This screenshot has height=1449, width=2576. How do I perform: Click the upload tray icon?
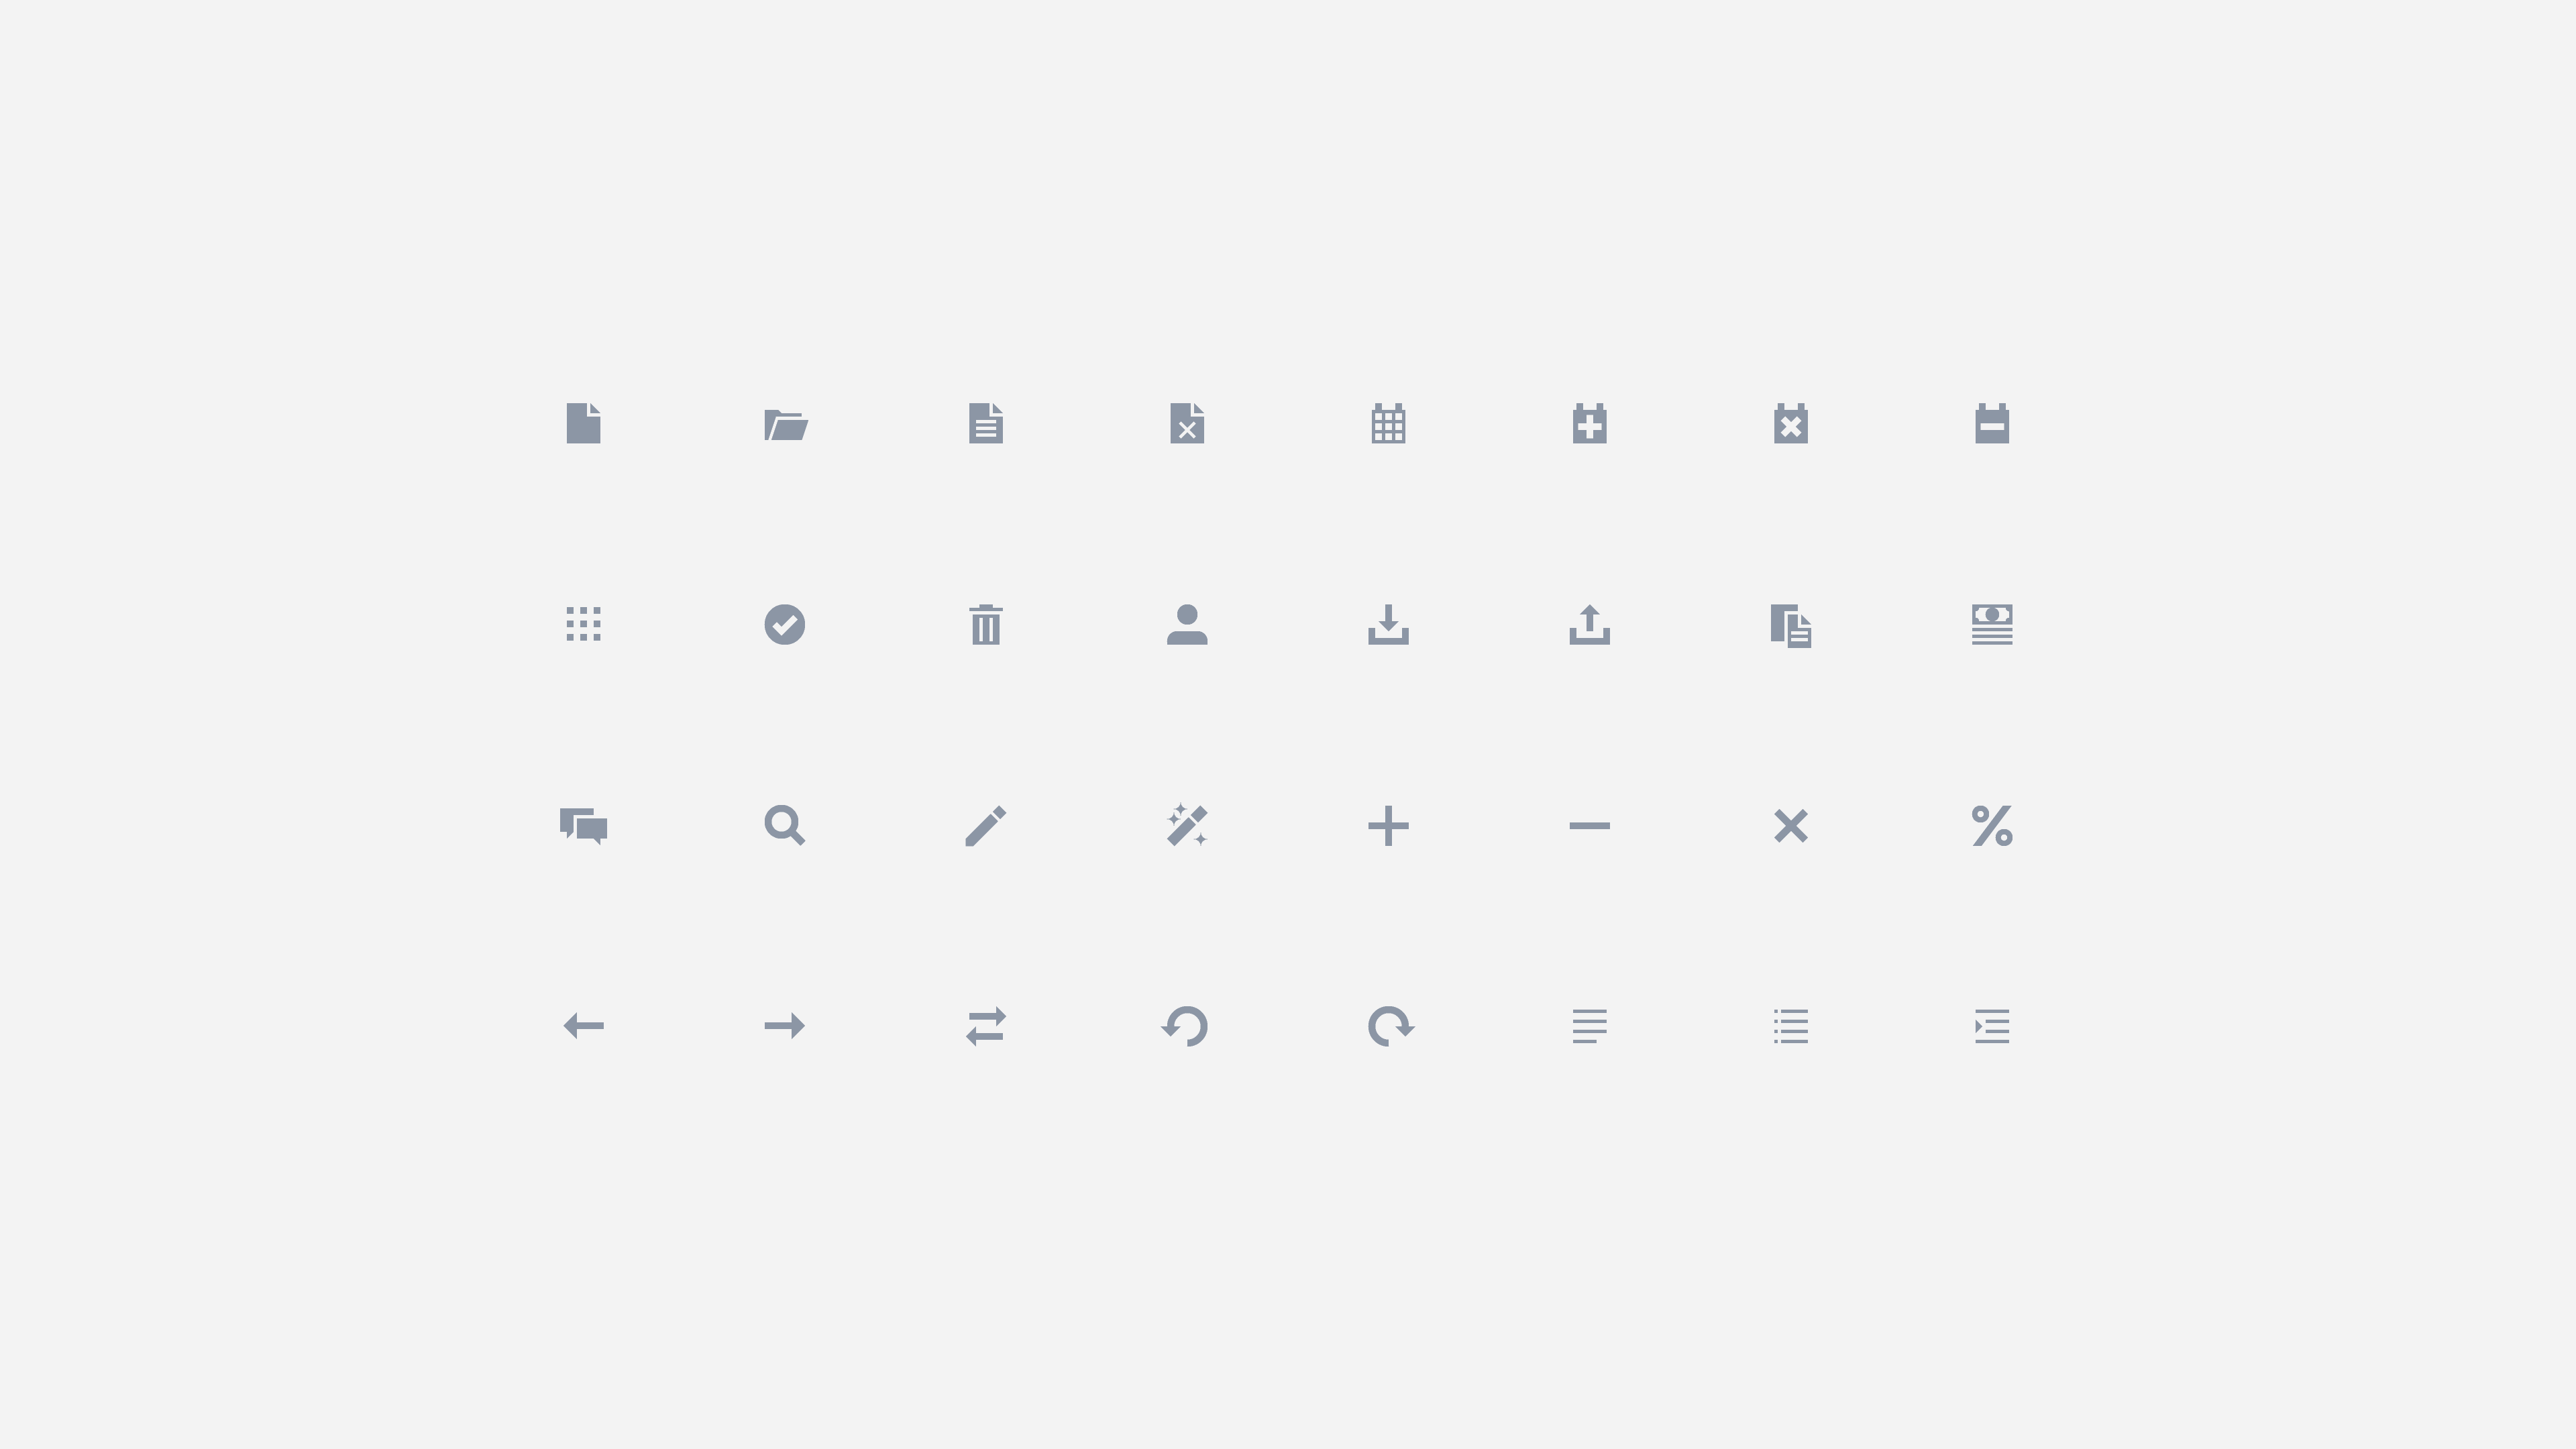(x=1589, y=625)
